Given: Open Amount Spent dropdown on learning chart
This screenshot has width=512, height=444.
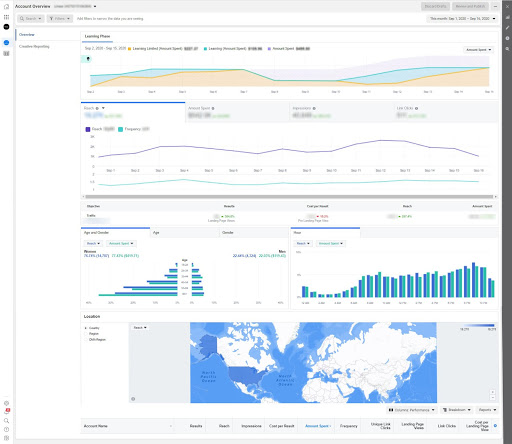Looking at the screenshot, I should [x=479, y=50].
